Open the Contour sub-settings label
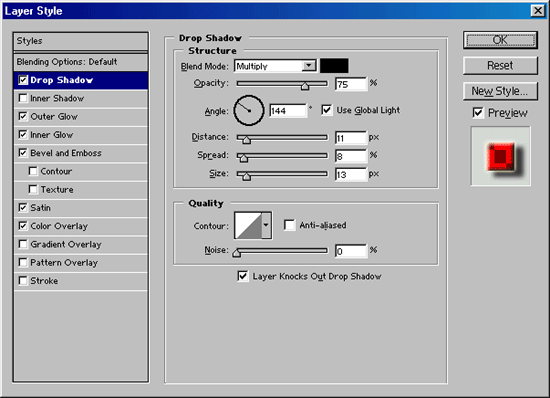 (x=56, y=171)
